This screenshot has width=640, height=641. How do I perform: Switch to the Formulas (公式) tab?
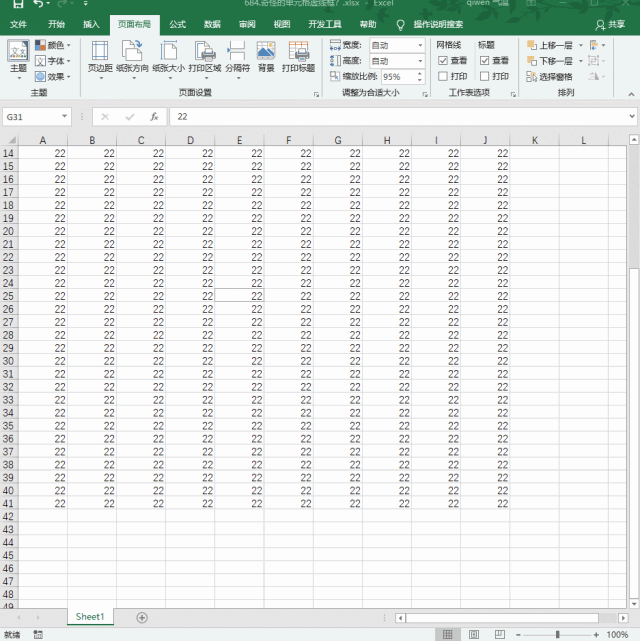[x=177, y=25]
